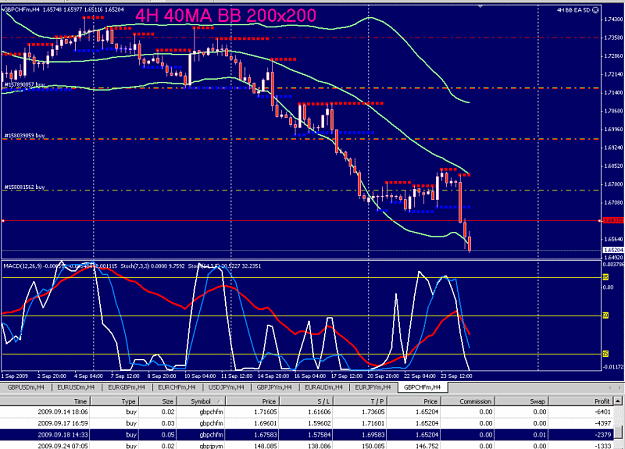Click the Swap column header
This screenshot has height=449, width=625.
pyautogui.click(x=521, y=401)
